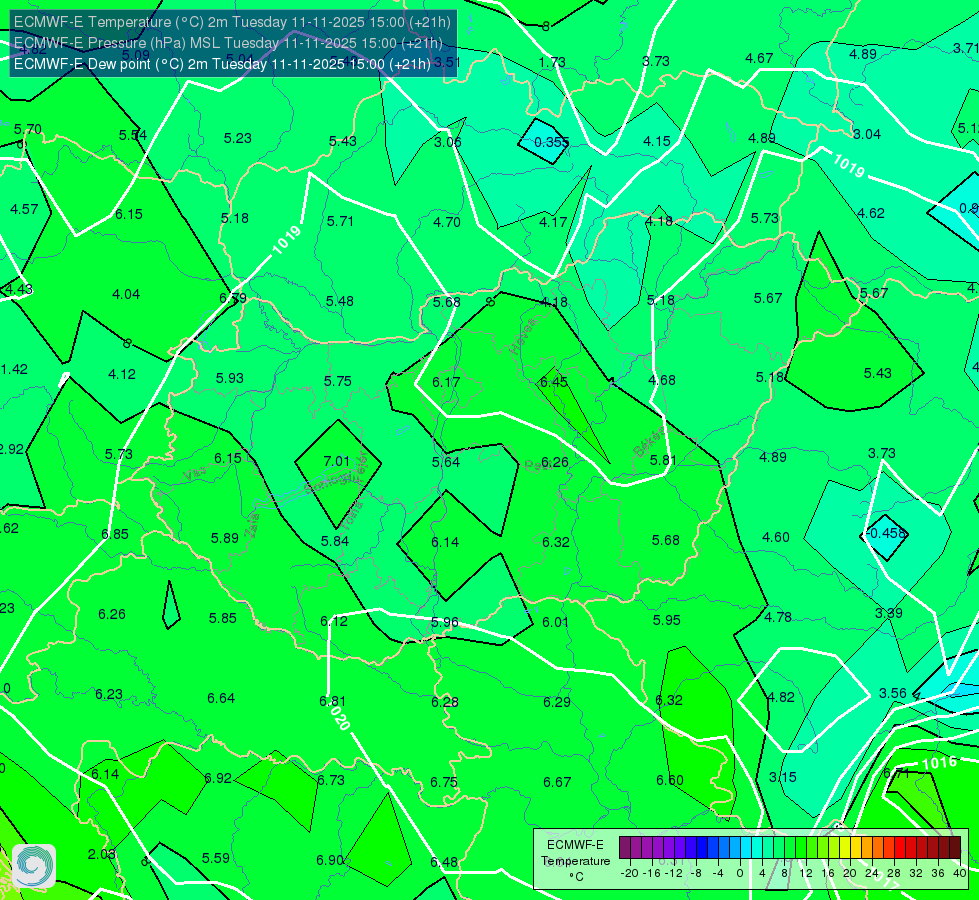Image resolution: width=979 pixels, height=900 pixels.
Task: Click the 5.89 temperature value
Action: 225,538
